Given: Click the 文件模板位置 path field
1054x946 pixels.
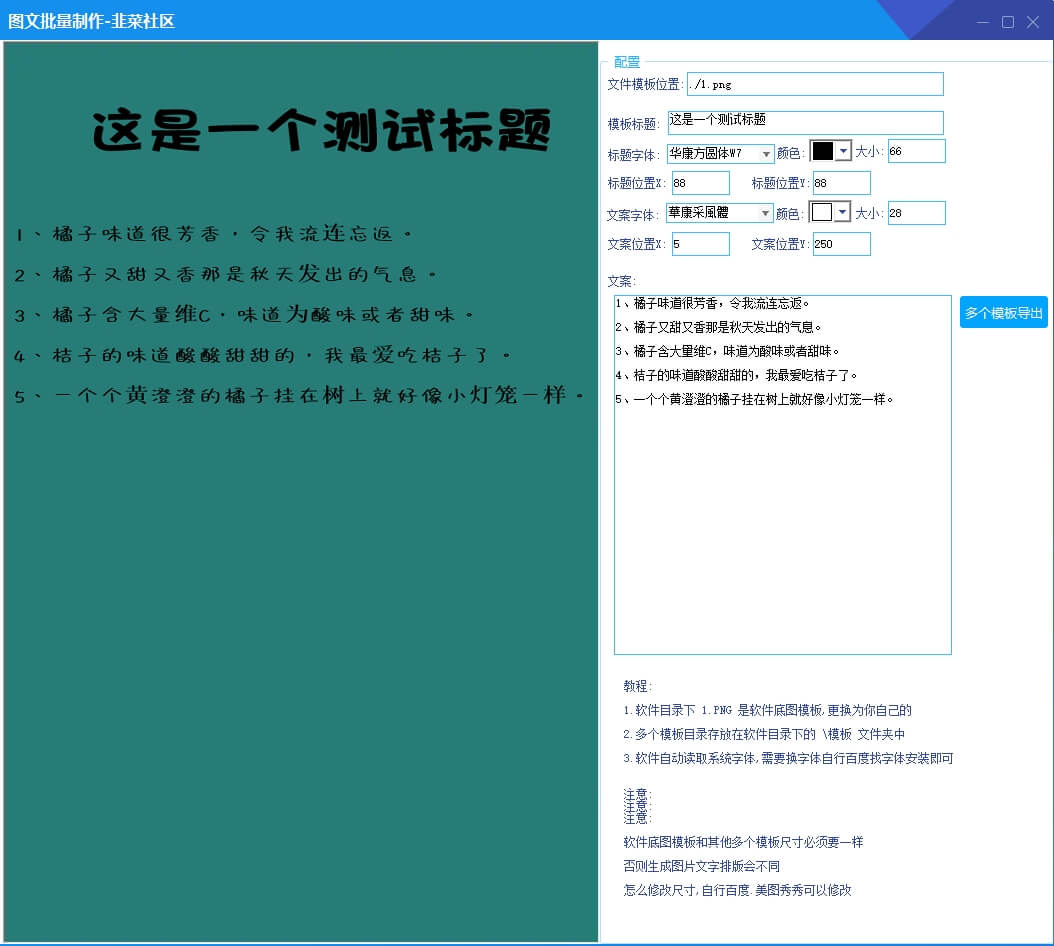Looking at the screenshot, I should [813, 84].
